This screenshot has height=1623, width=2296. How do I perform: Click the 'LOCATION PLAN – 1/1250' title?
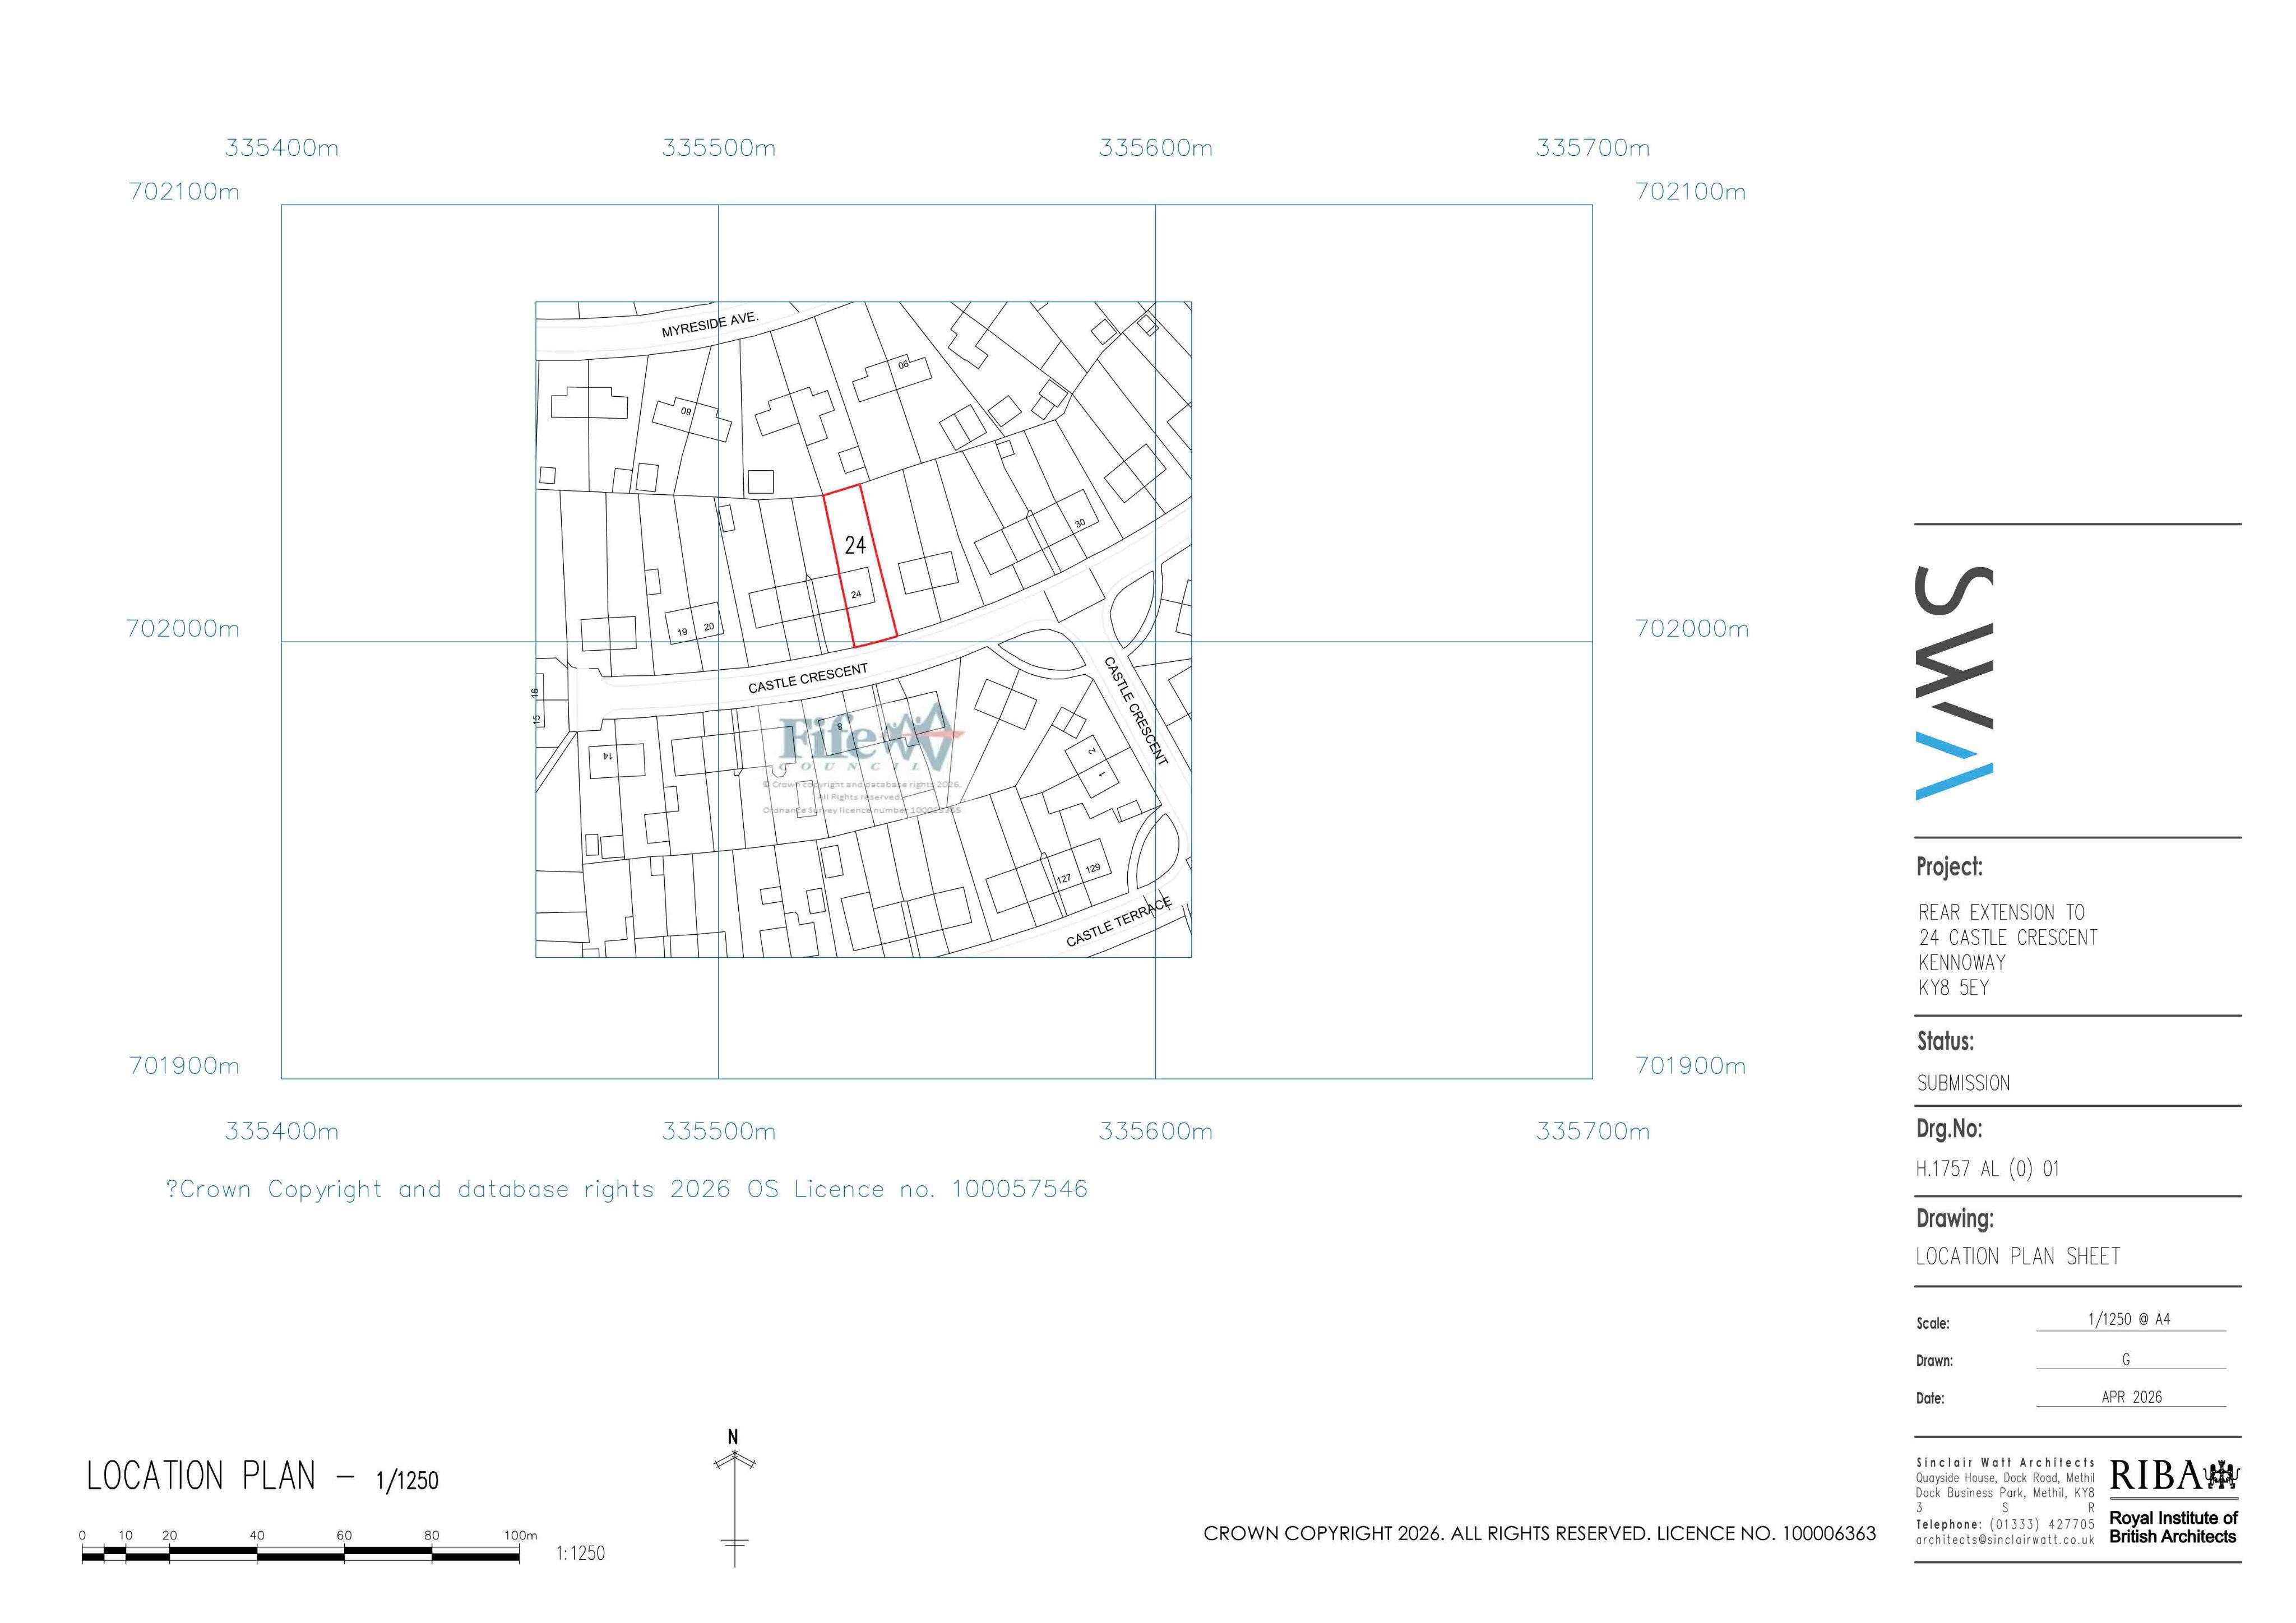tap(262, 1477)
